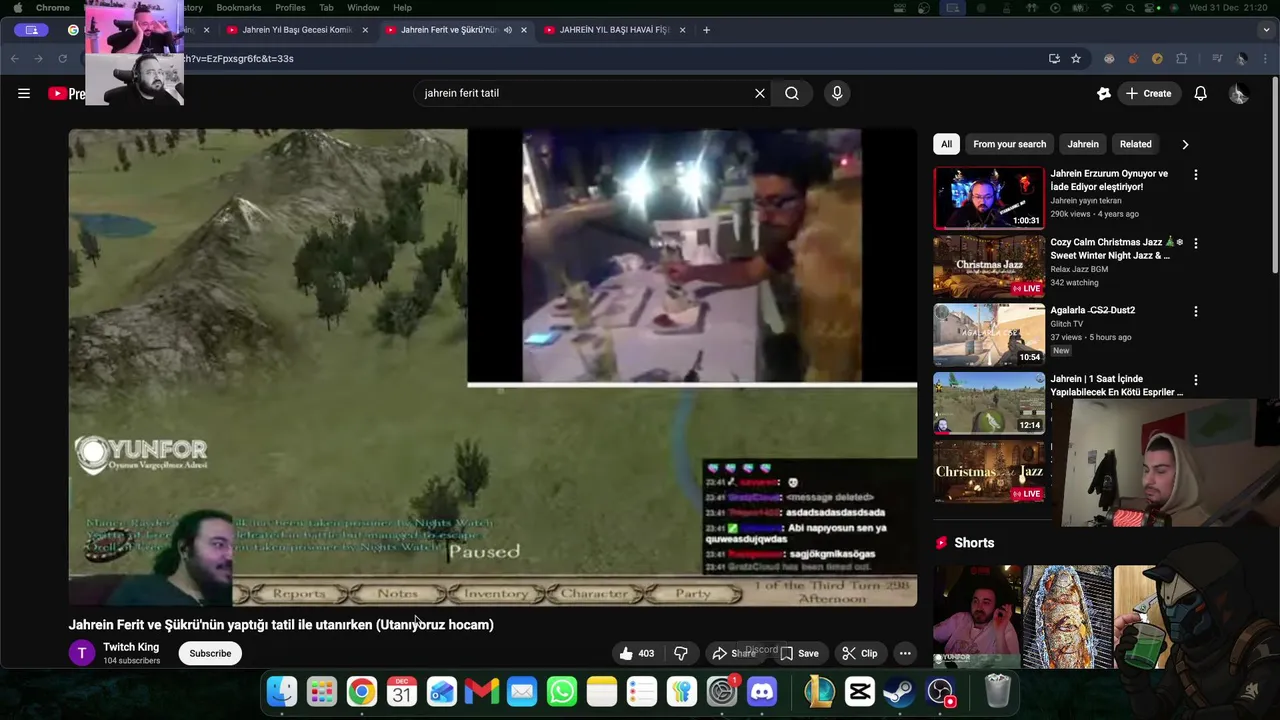Open the Agalarla -CS2-Dust2 thumbnail

989,335
